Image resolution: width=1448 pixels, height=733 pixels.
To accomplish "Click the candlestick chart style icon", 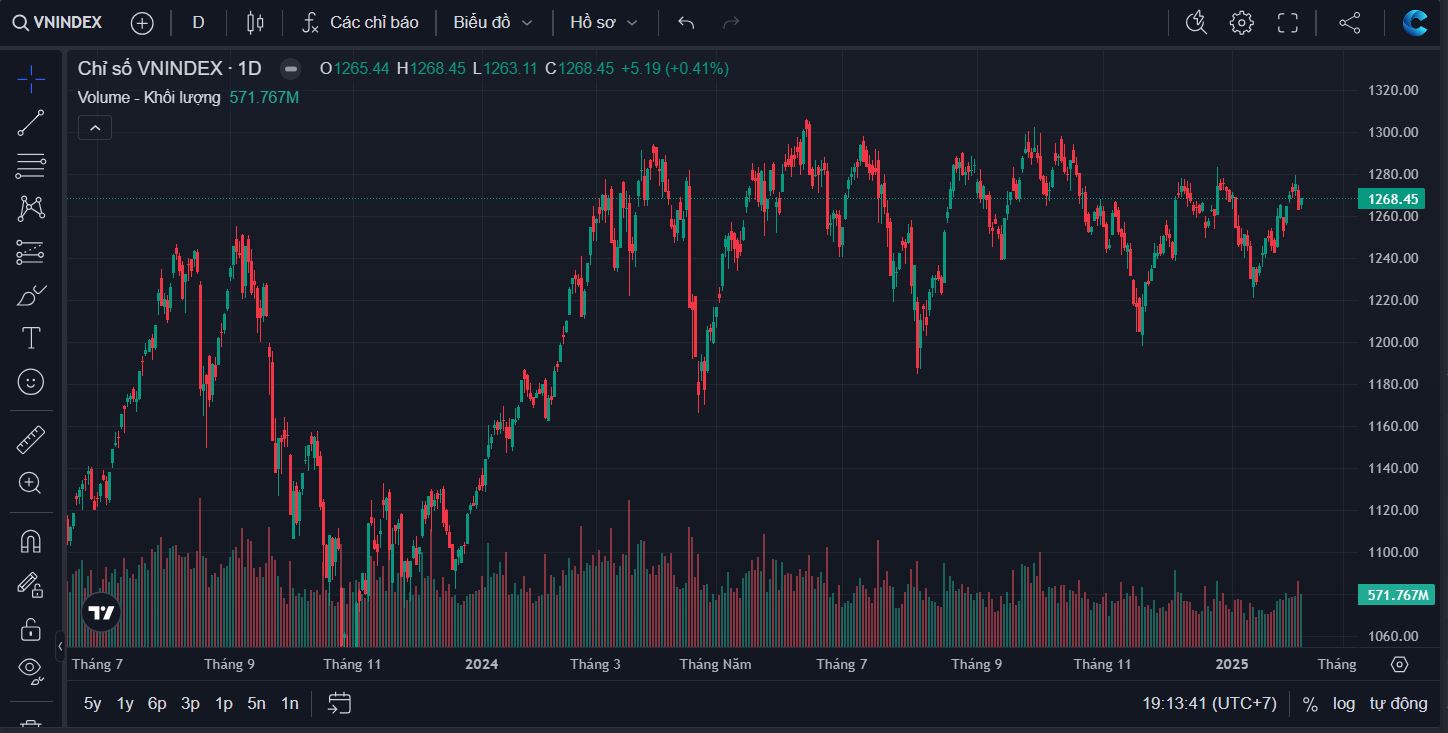I will [x=255, y=22].
